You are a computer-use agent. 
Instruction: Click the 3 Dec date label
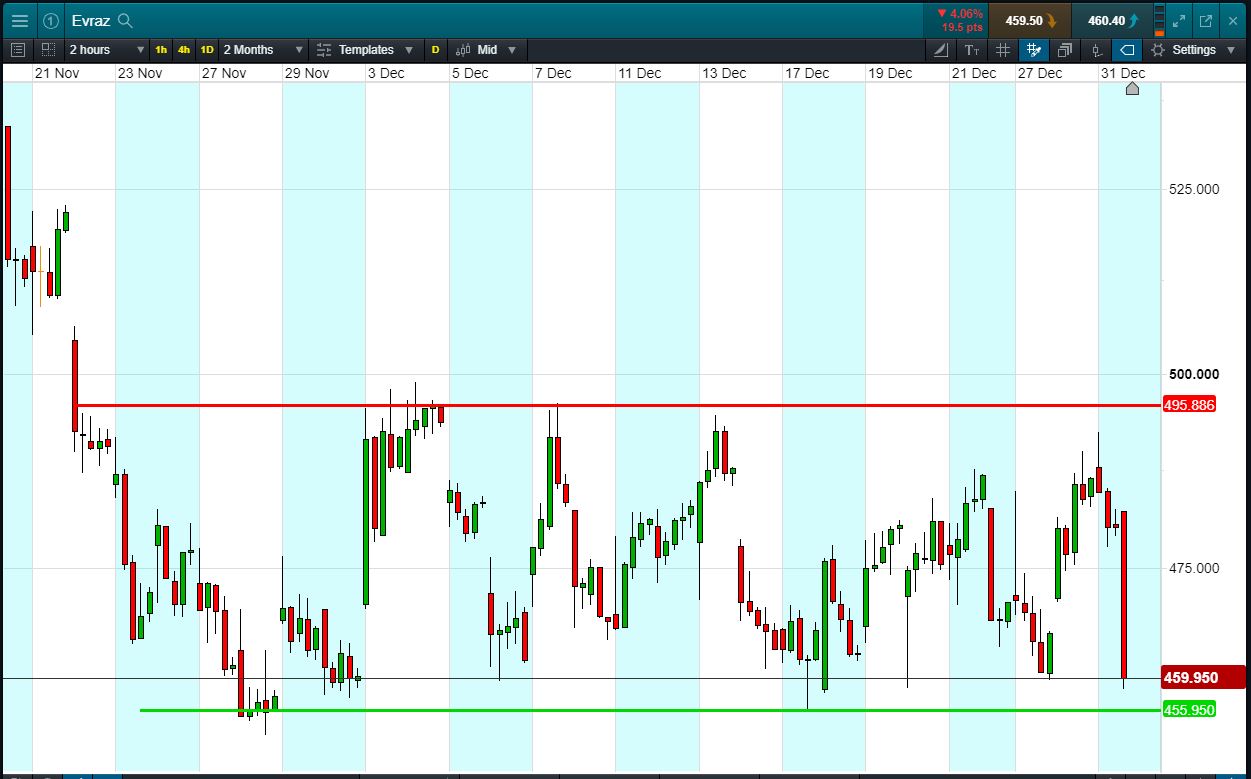tap(386, 73)
